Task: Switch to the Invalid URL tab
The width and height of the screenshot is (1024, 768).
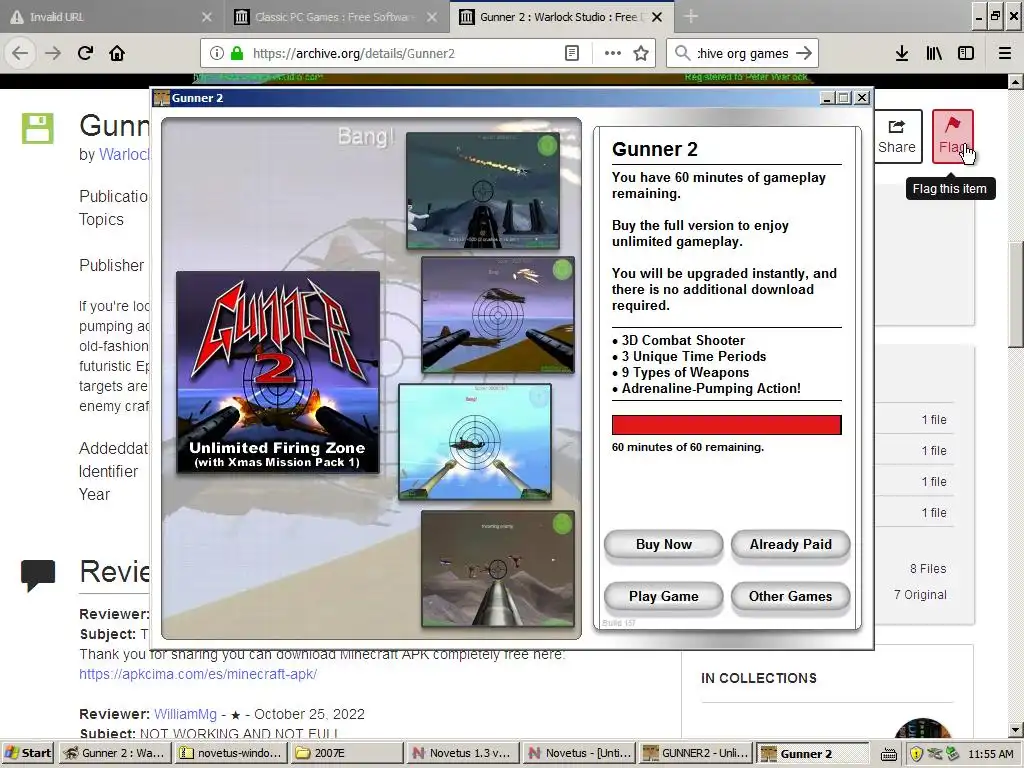Action: (111, 17)
